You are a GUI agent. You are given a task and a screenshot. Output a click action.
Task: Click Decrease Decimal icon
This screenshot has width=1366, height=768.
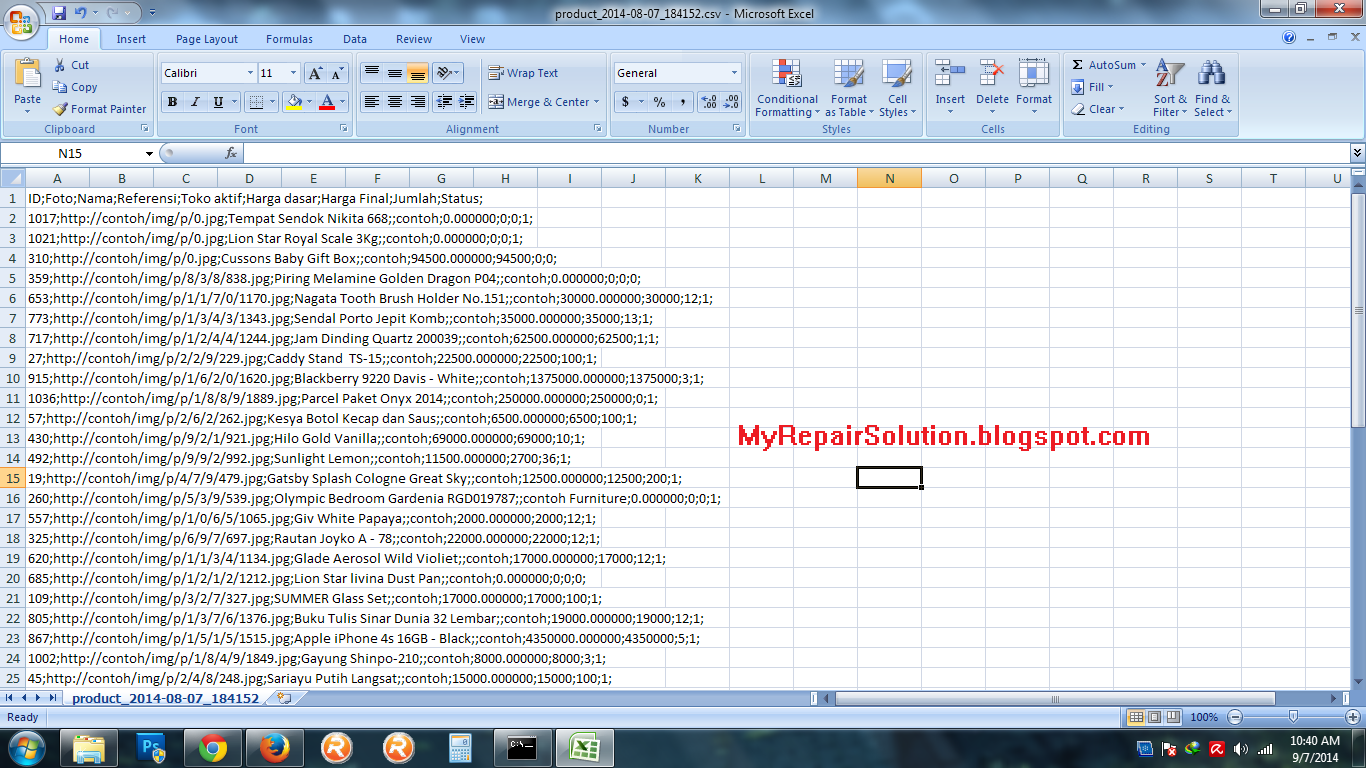(x=731, y=102)
